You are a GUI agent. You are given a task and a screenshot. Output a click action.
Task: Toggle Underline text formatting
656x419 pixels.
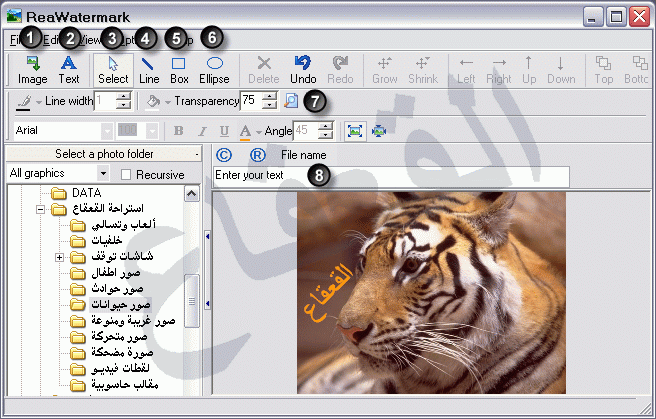(x=224, y=131)
